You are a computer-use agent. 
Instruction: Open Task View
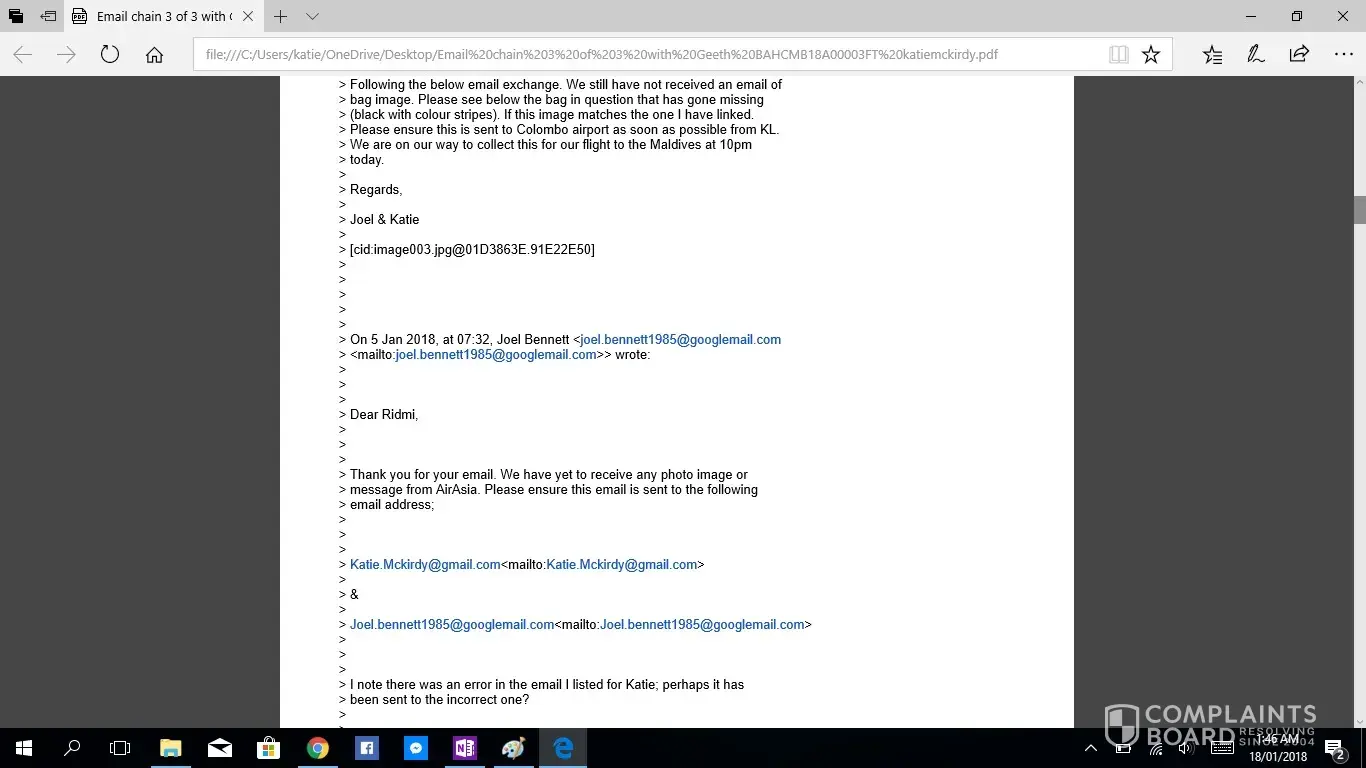click(120, 748)
